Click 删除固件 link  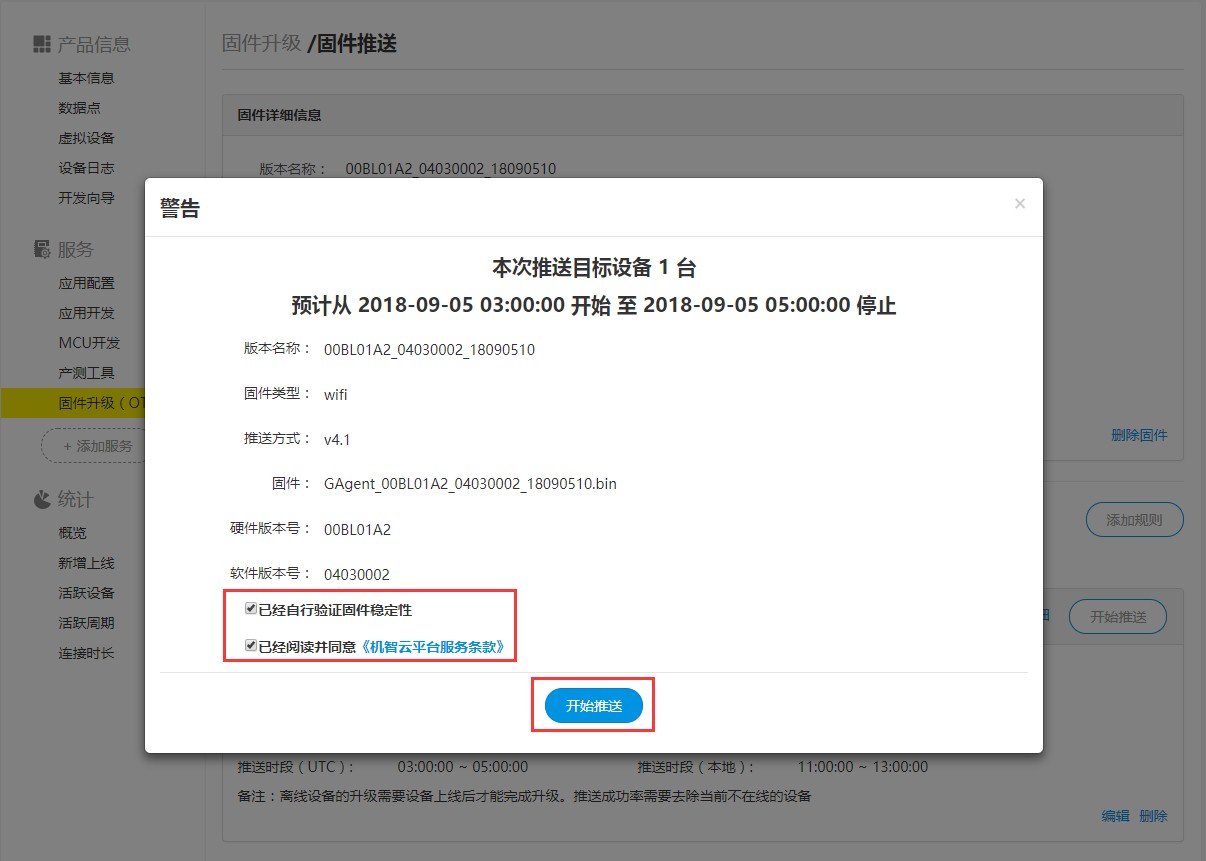[1139, 435]
